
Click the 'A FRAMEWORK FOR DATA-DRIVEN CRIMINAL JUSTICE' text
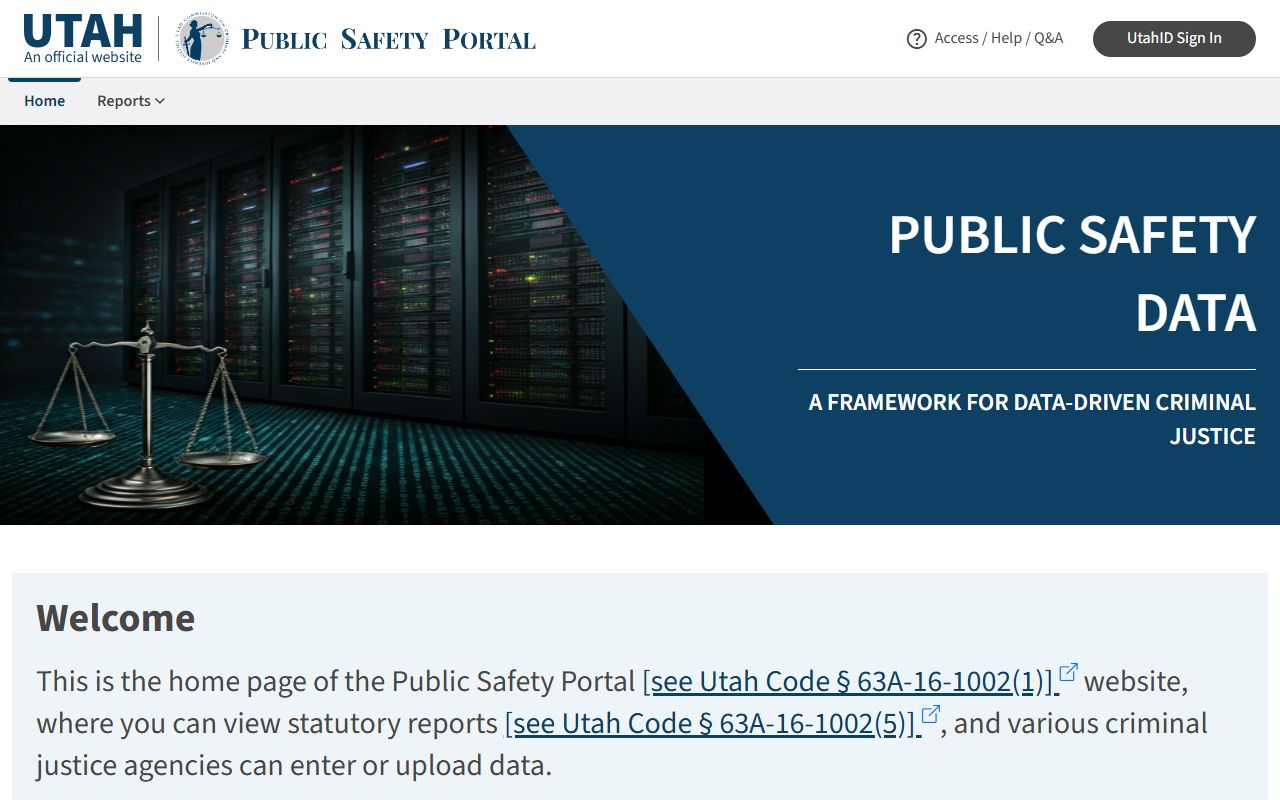1032,419
